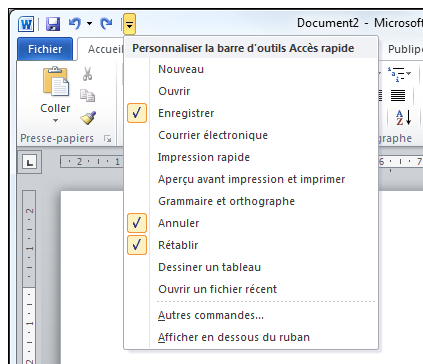The height and width of the screenshot is (364, 423).
Task: Choose Autres commandes... menu entry
Action: tap(251, 315)
